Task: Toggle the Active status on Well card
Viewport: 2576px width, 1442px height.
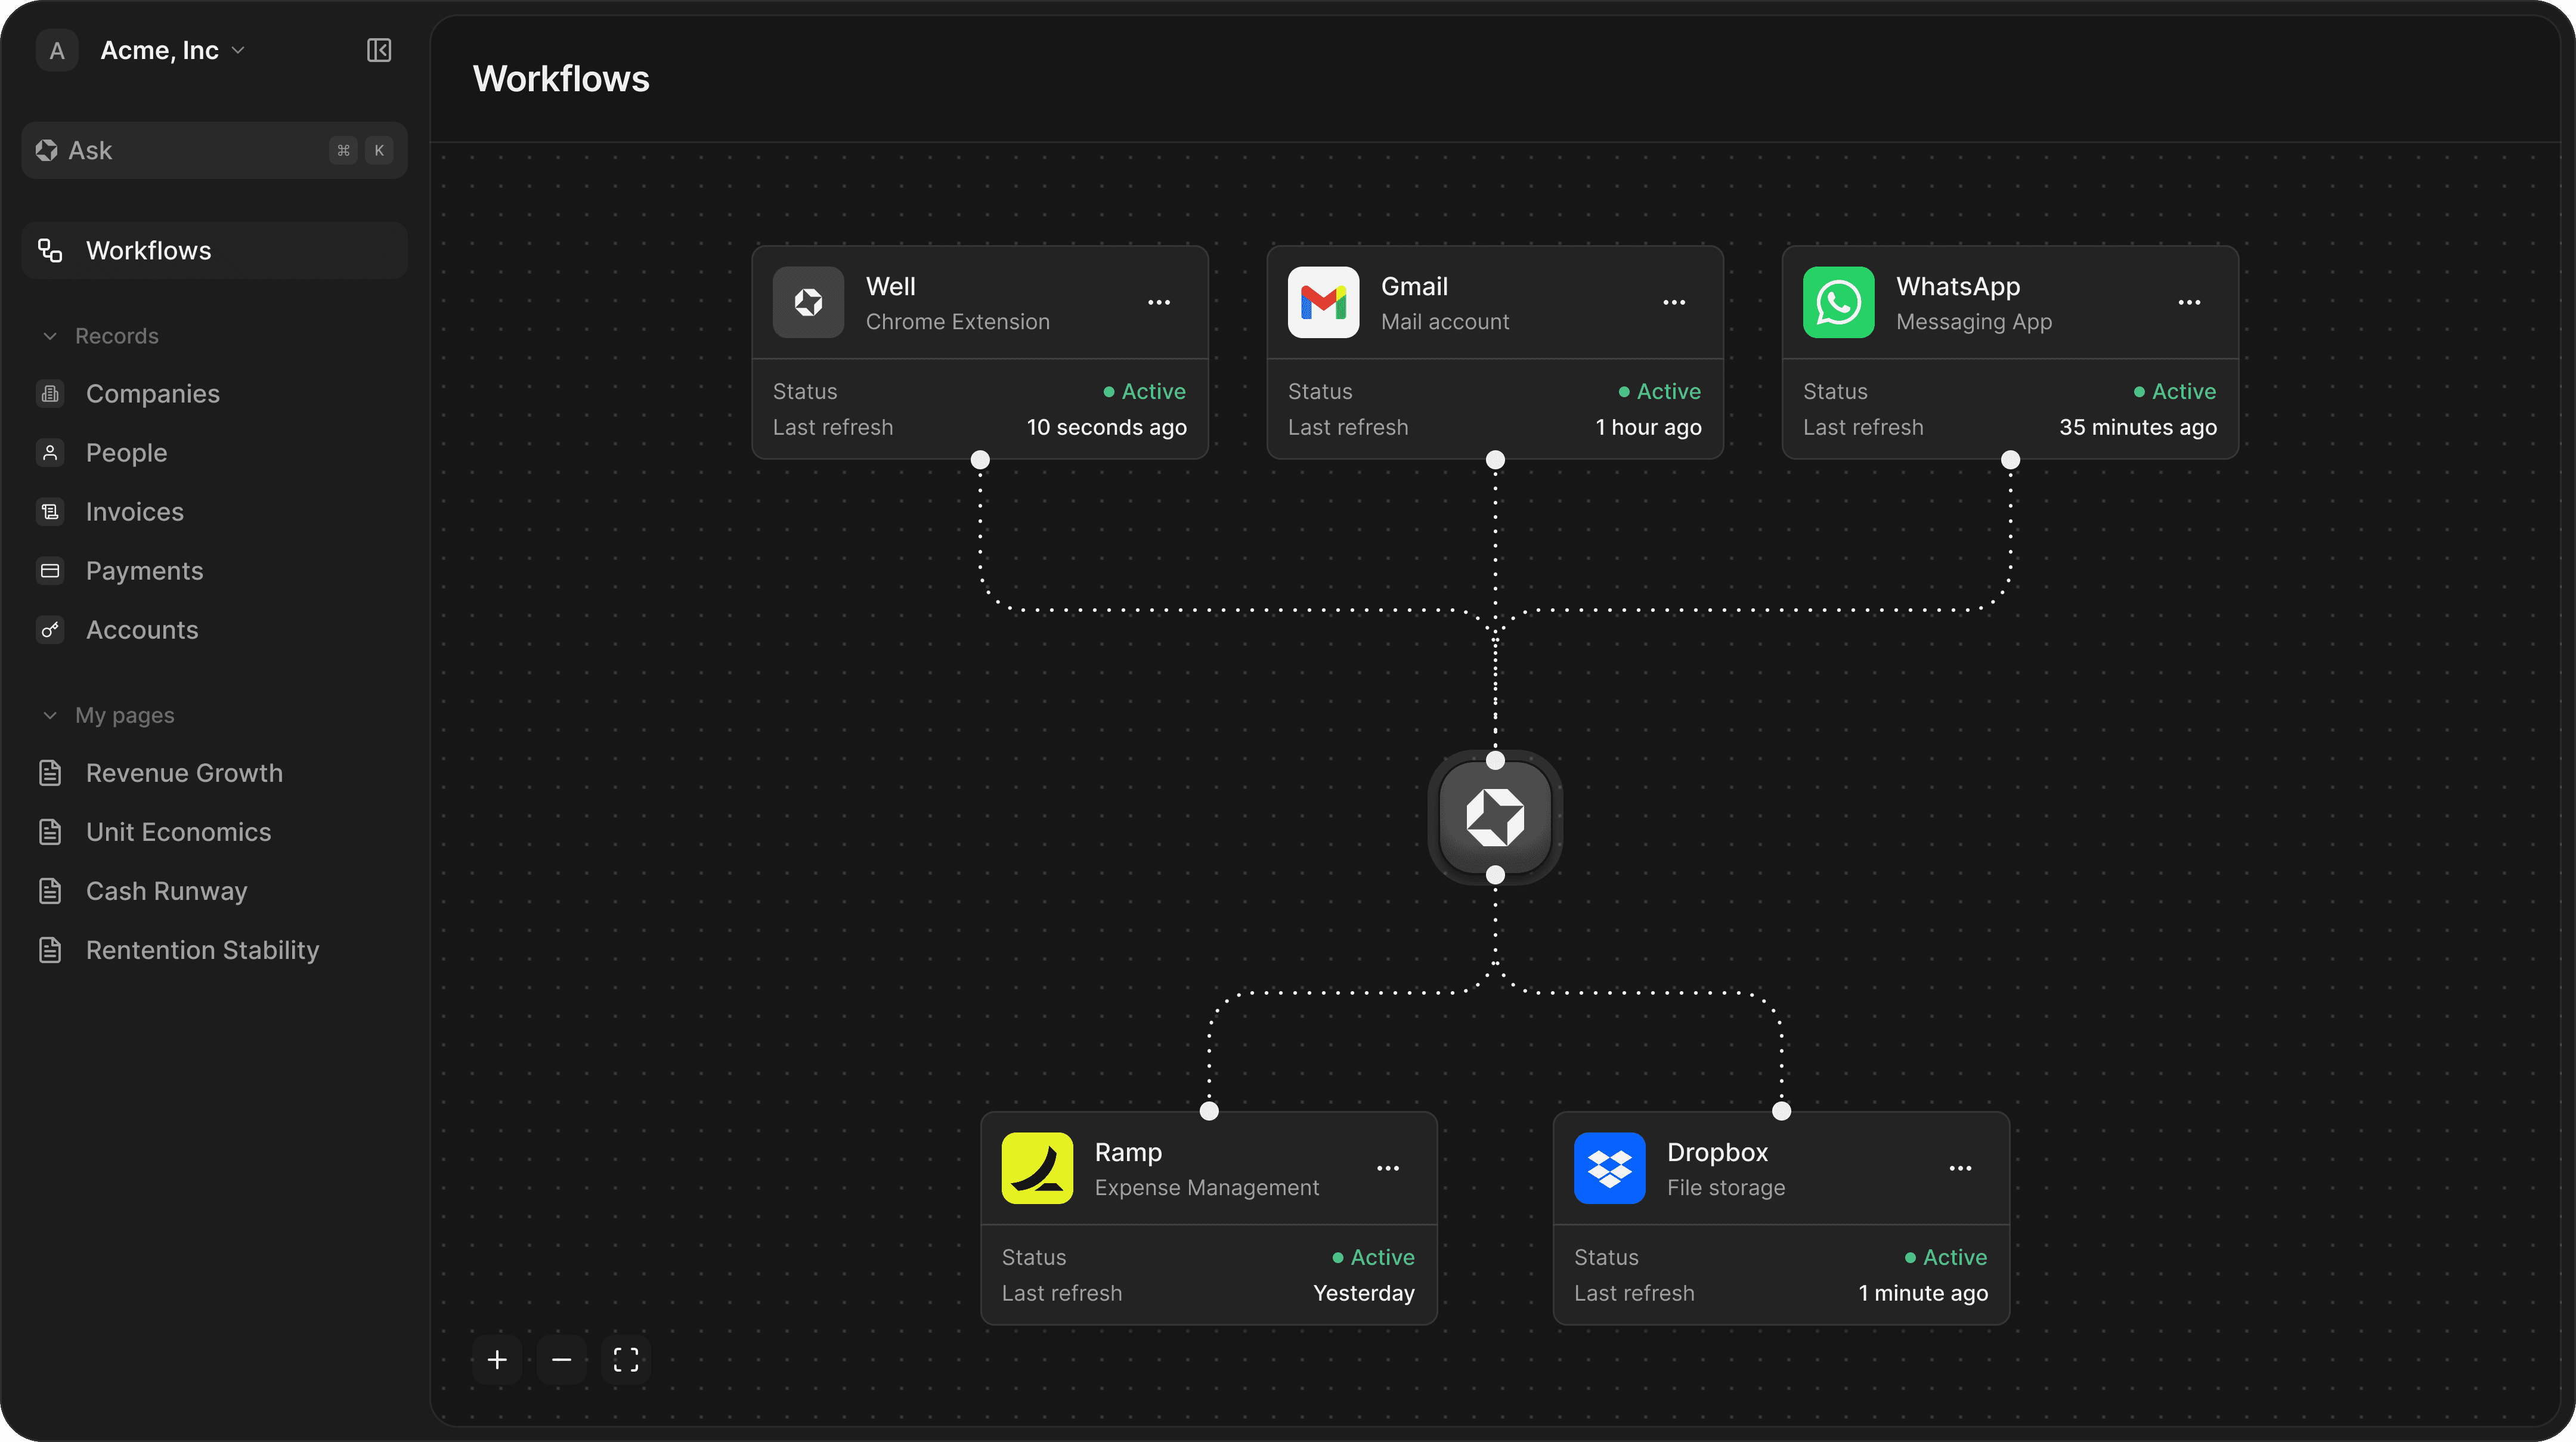Action: coord(1144,391)
